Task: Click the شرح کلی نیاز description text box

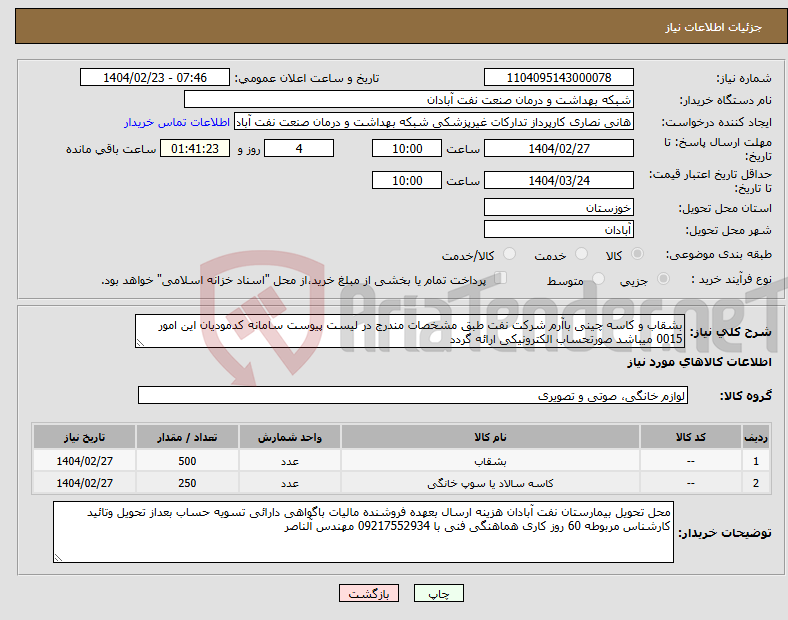Action: (410, 332)
